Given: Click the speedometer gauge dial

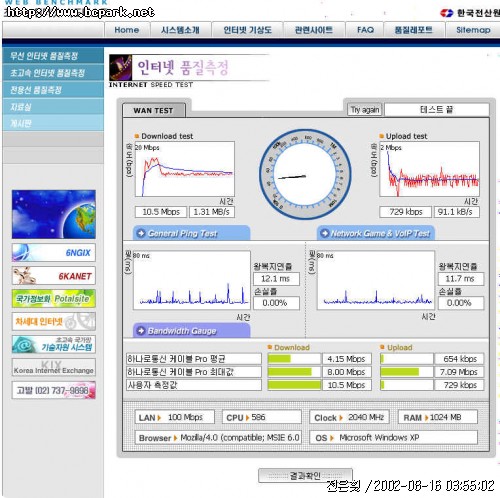Looking at the screenshot, I should point(305,175).
